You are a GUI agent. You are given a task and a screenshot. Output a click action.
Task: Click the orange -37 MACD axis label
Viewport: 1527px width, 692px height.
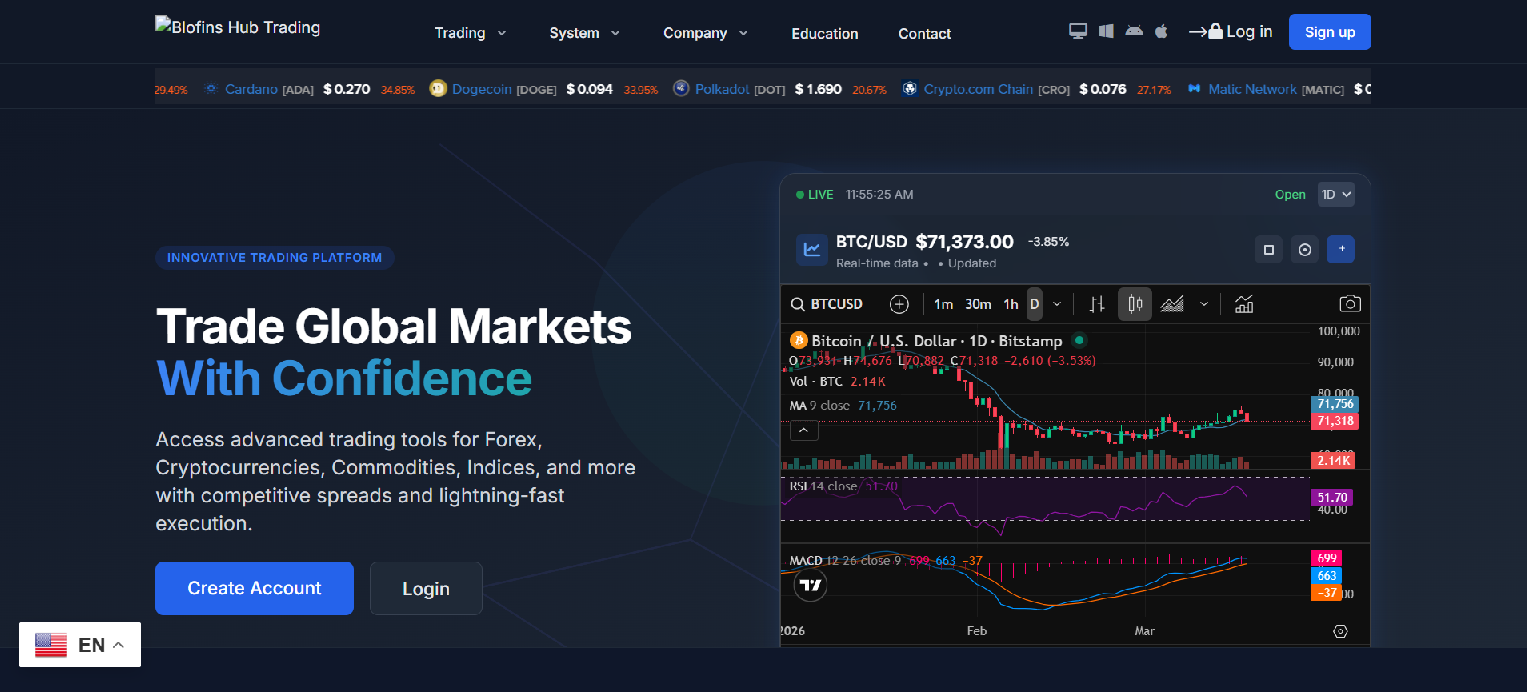coord(1325,593)
